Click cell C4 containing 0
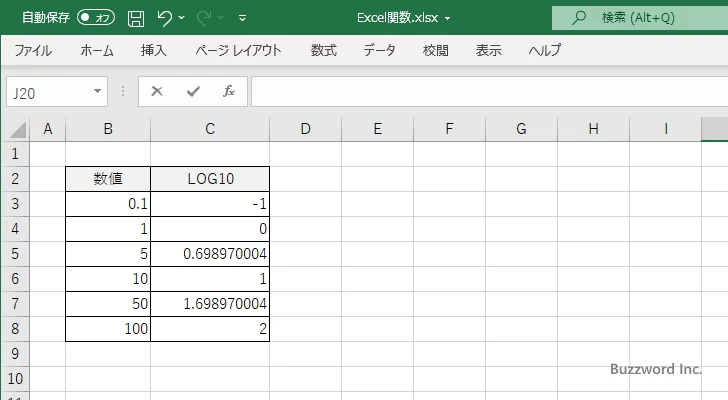The width and height of the screenshot is (728, 400). 210,229
